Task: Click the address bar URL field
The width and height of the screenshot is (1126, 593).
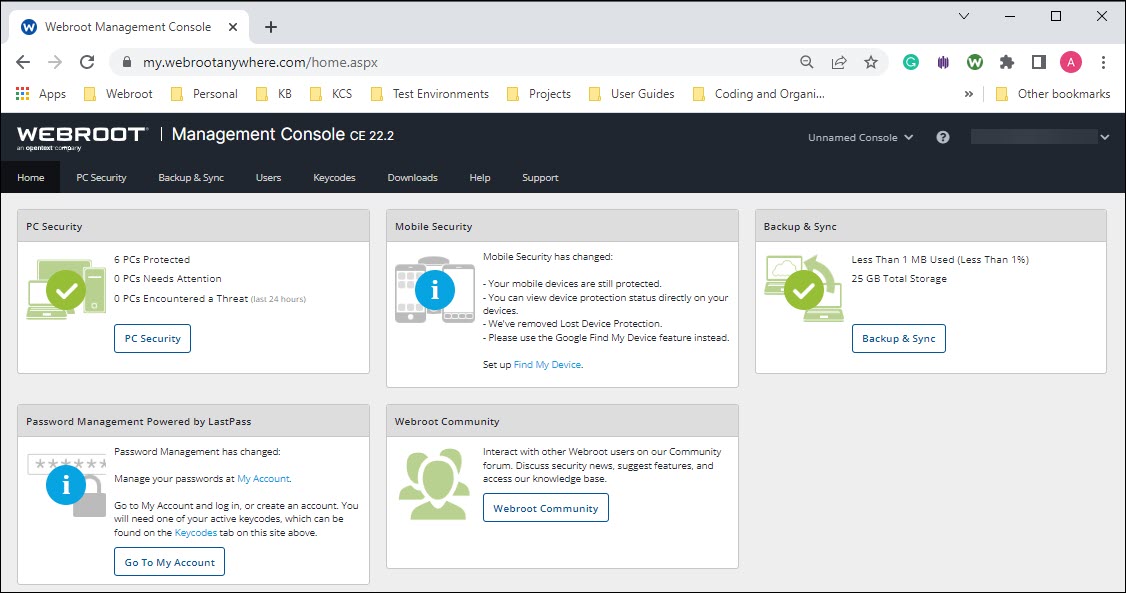Action: pos(450,62)
